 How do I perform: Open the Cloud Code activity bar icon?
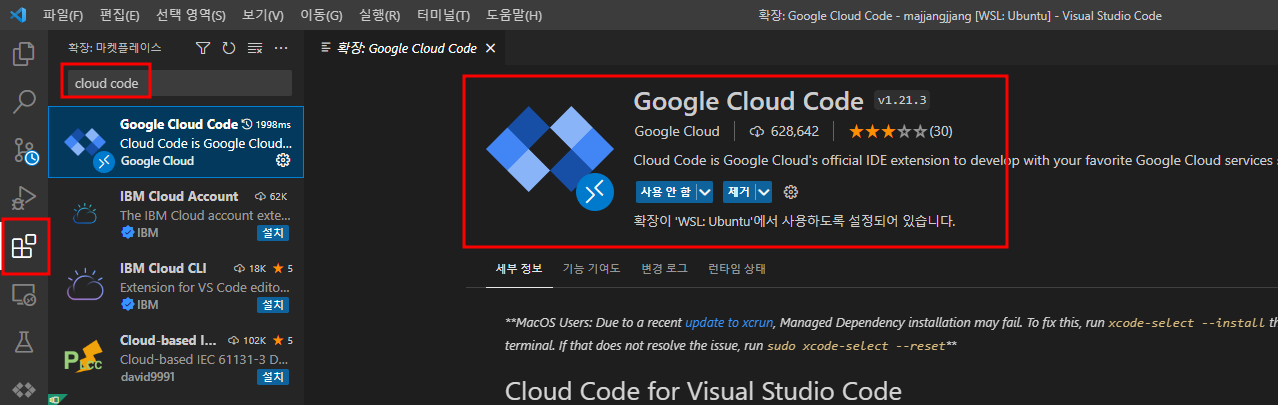pos(24,388)
